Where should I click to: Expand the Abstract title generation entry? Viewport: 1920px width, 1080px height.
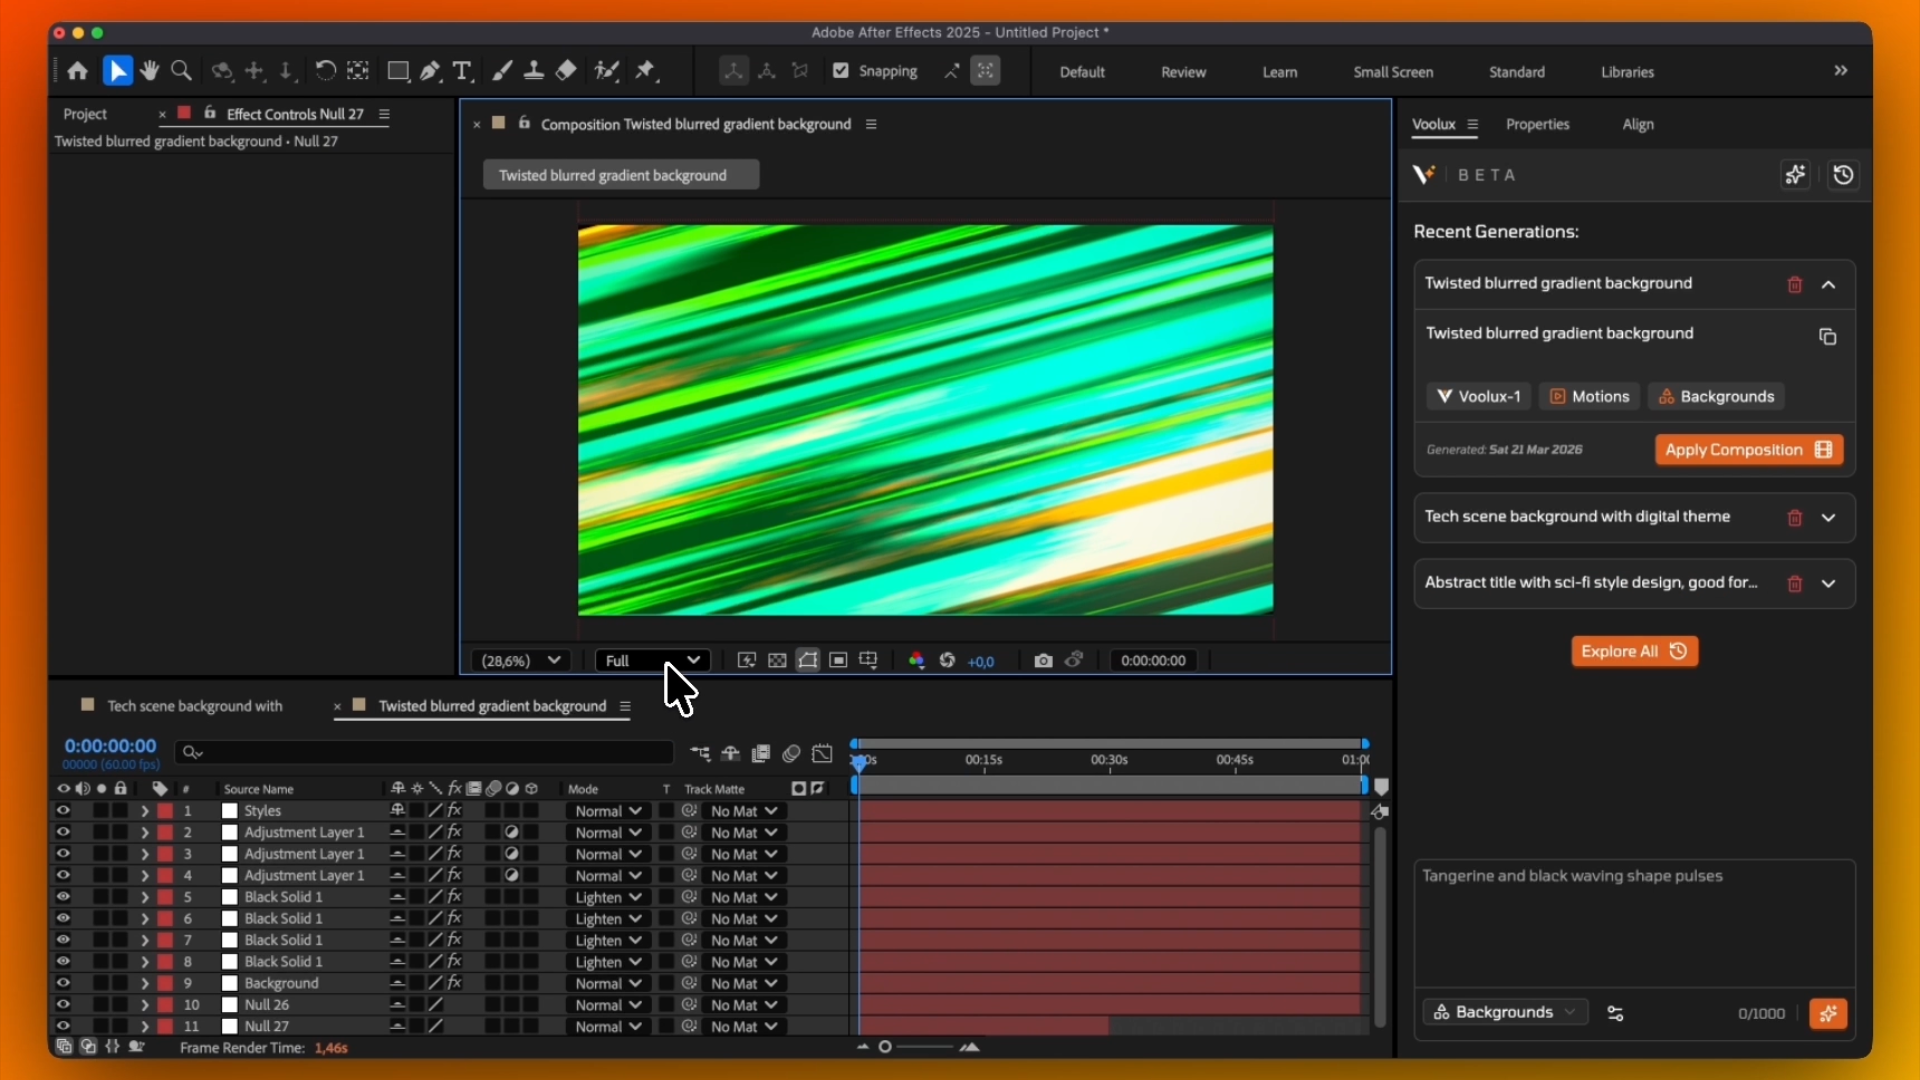pos(1829,584)
